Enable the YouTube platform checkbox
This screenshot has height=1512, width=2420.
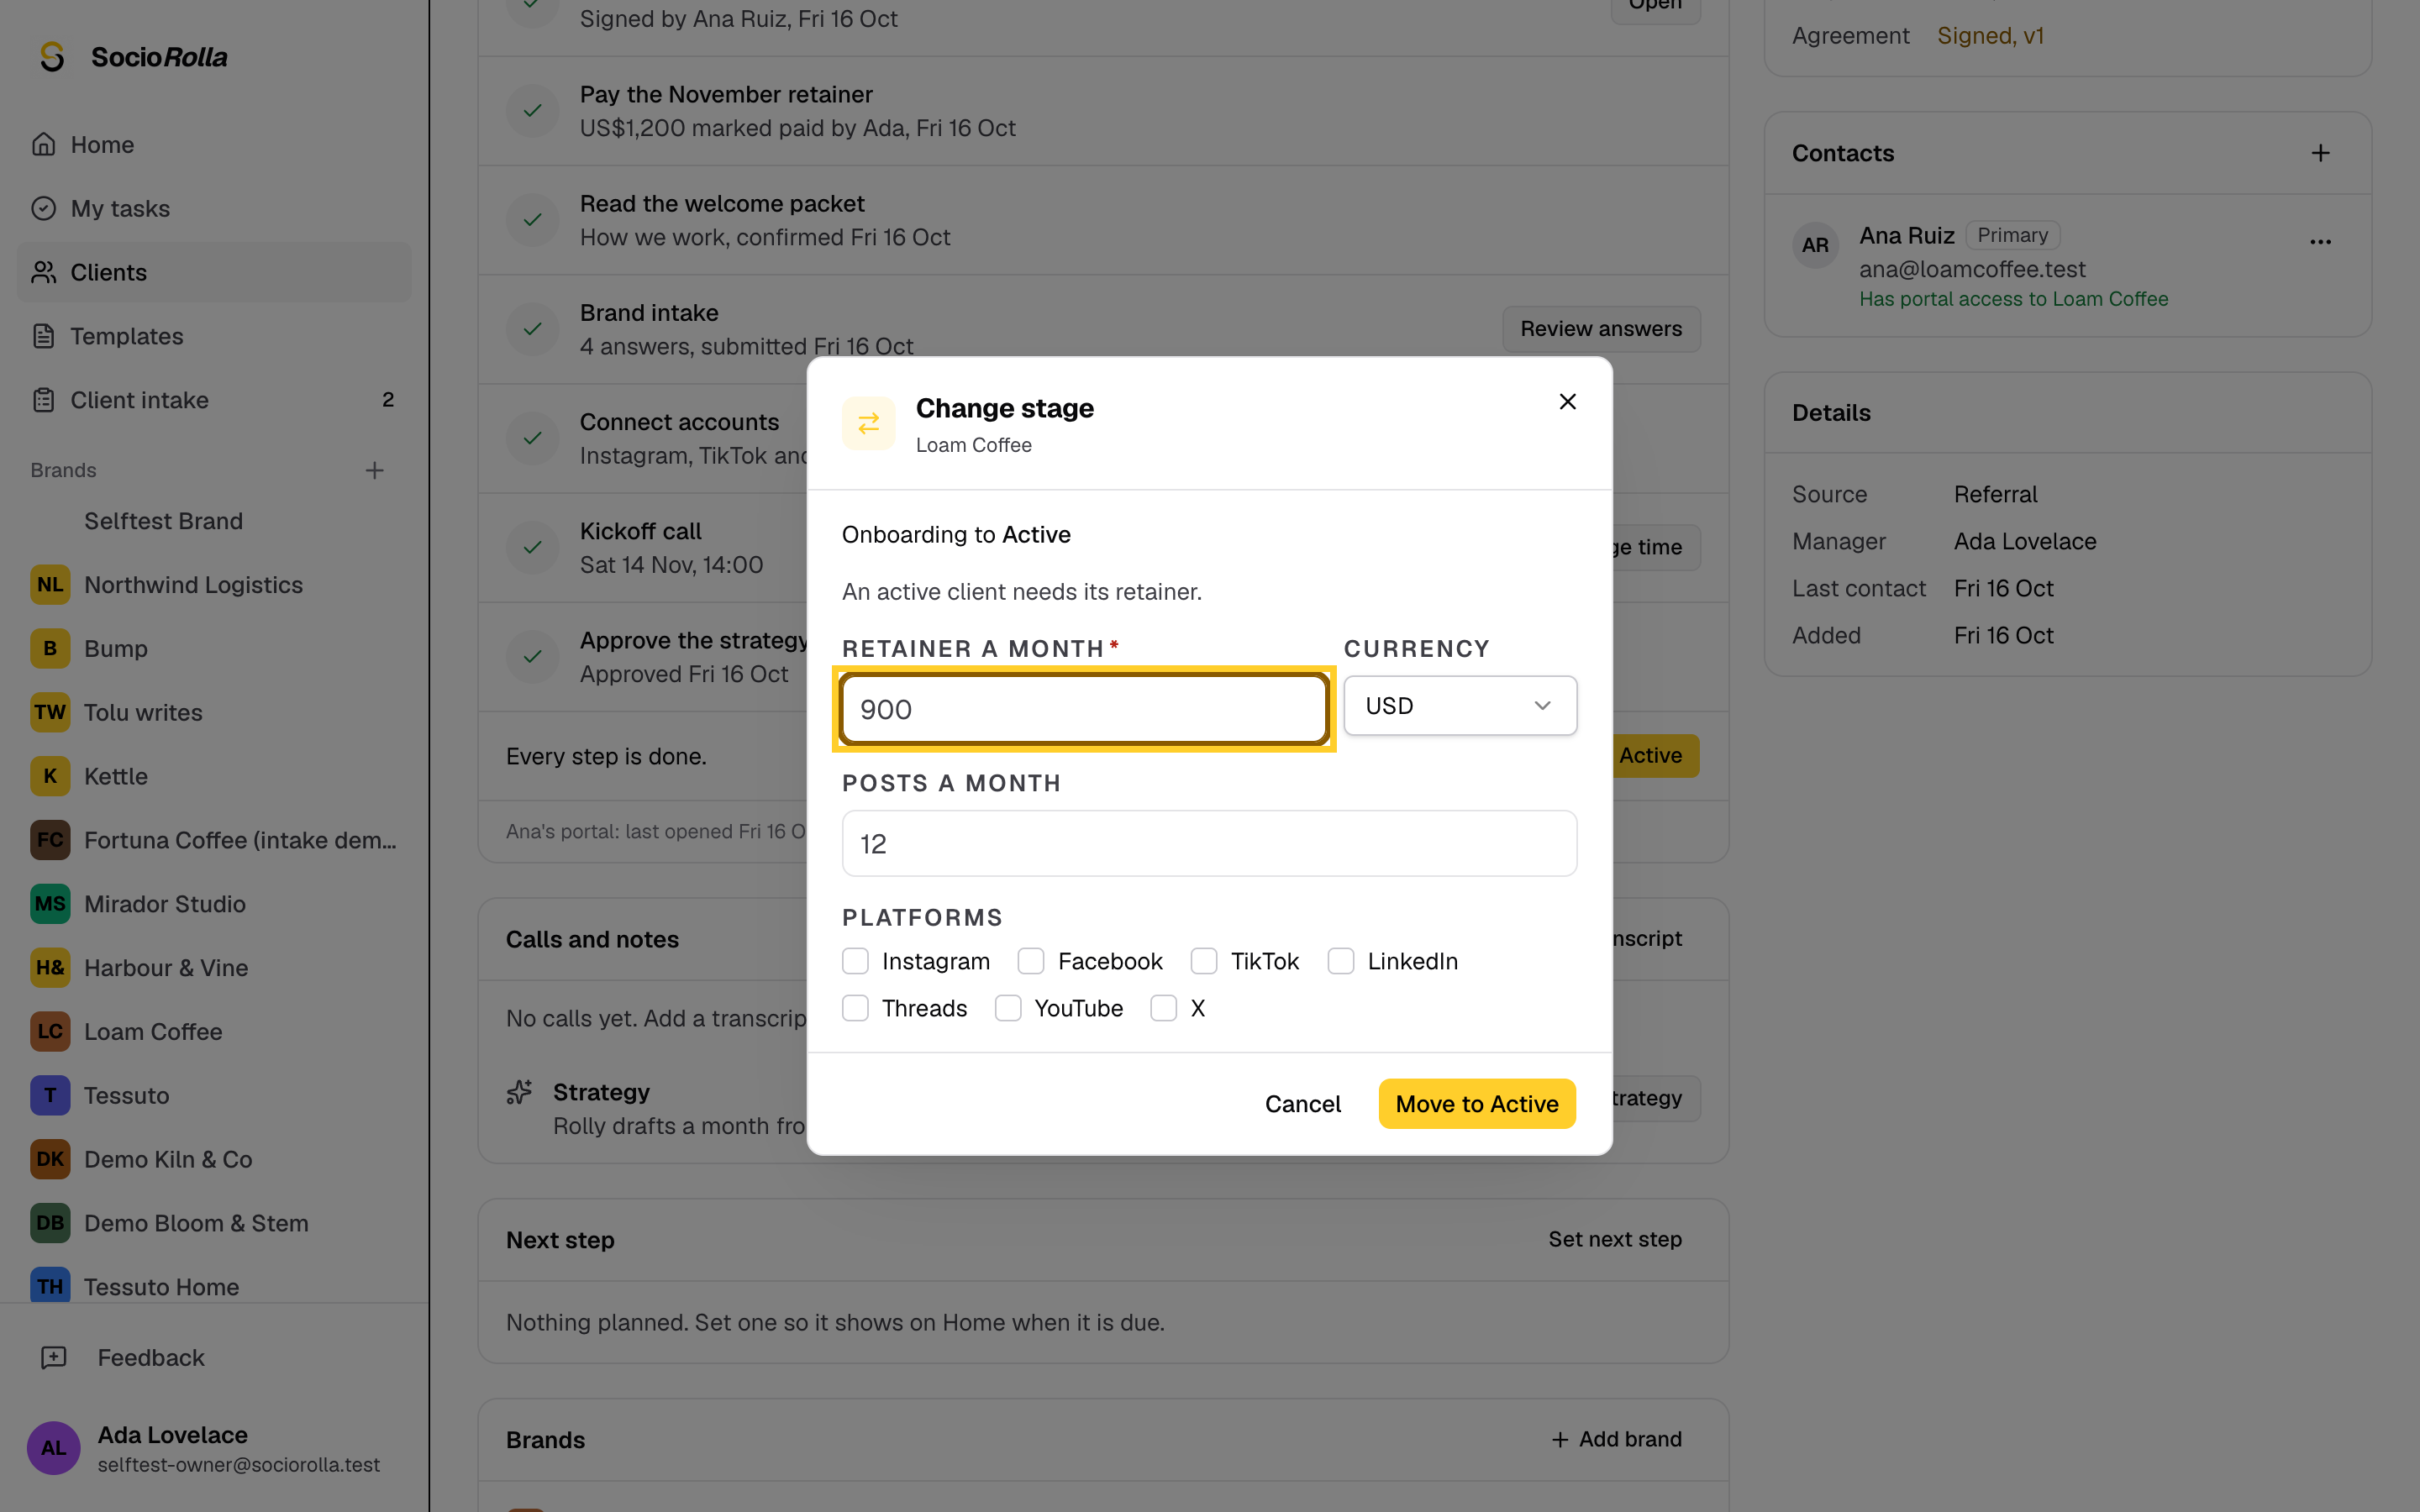pos(1008,1008)
